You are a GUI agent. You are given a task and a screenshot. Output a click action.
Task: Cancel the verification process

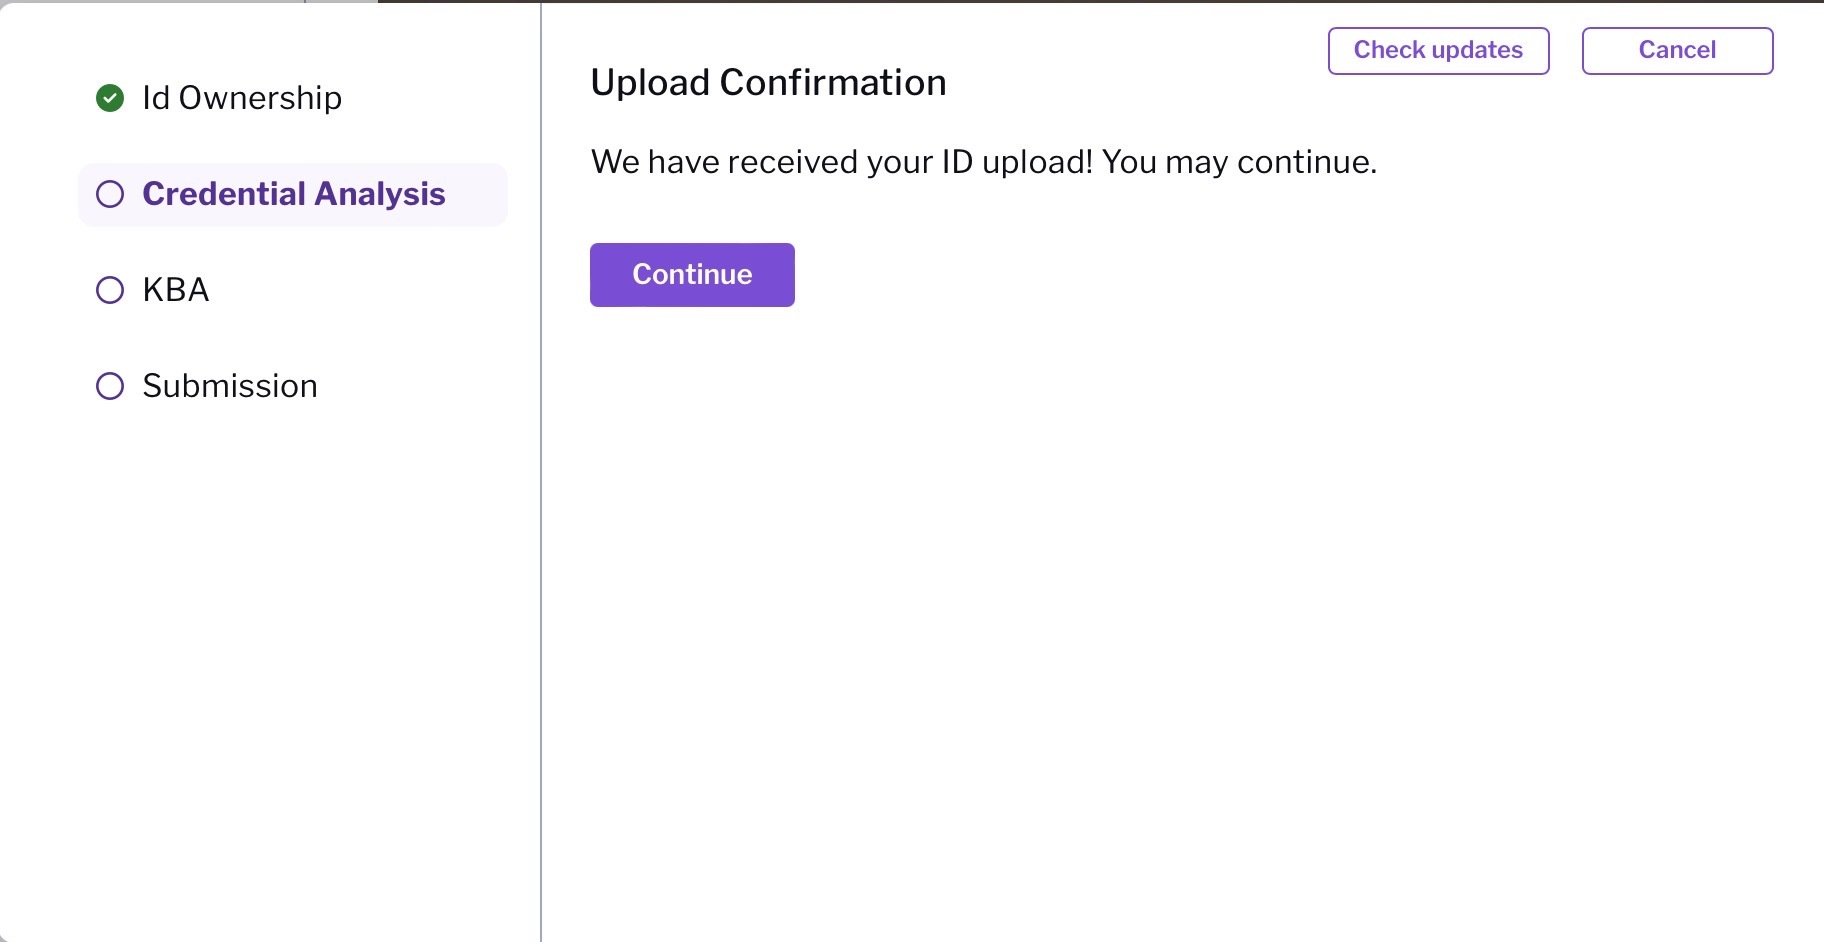pos(1677,51)
